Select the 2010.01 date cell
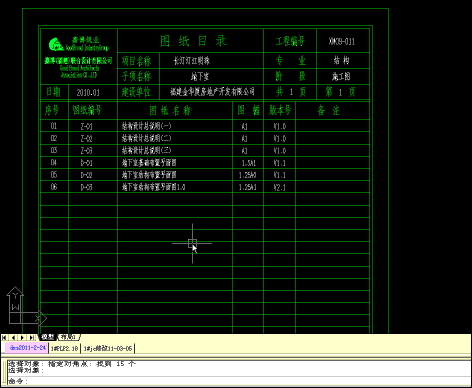Screen dimensions: 472x388 [x=88, y=92]
